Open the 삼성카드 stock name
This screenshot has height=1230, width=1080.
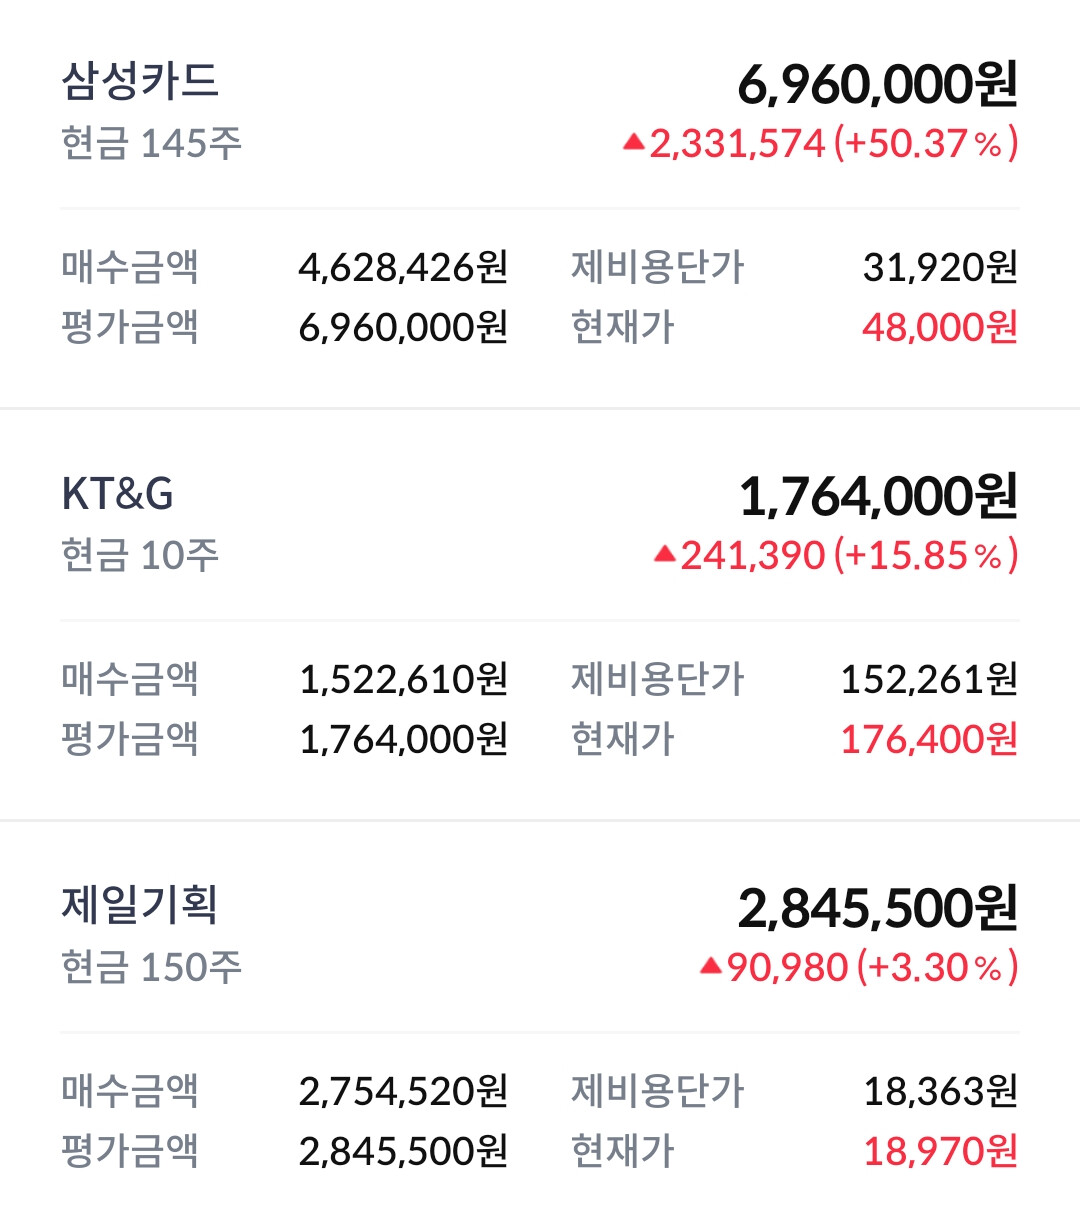[x=140, y=81]
